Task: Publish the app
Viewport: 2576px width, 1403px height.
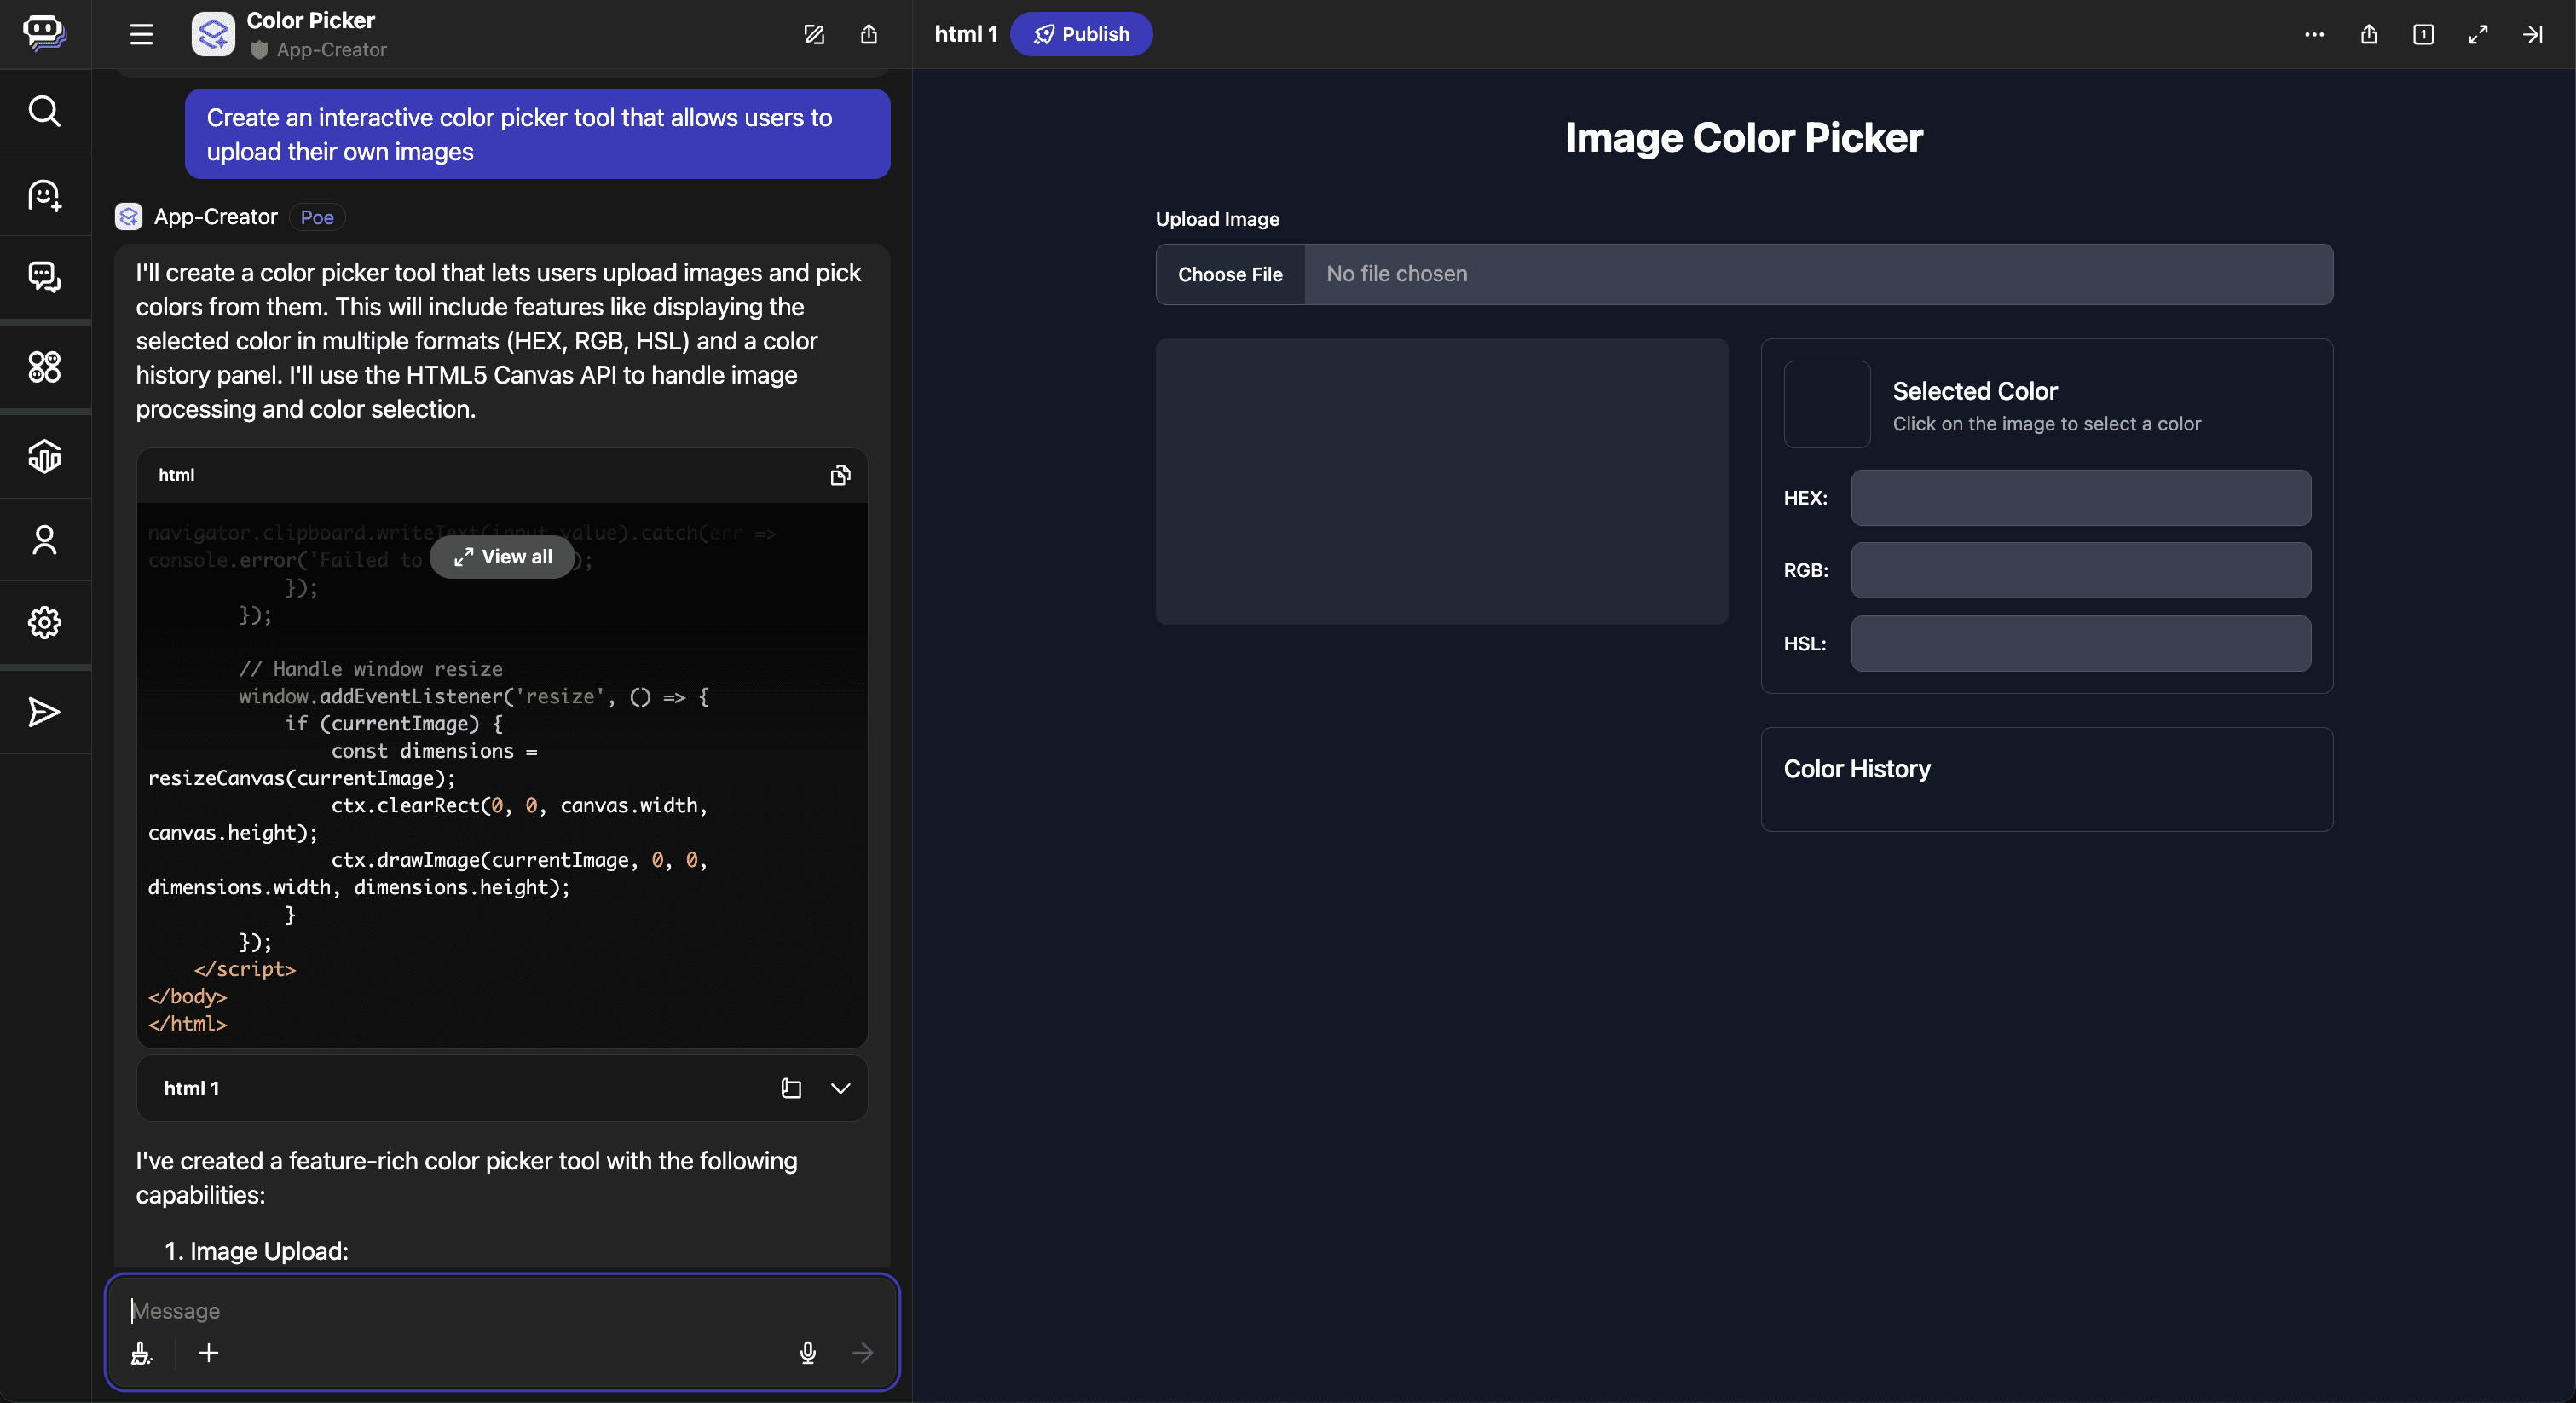Action: coord(1081,34)
